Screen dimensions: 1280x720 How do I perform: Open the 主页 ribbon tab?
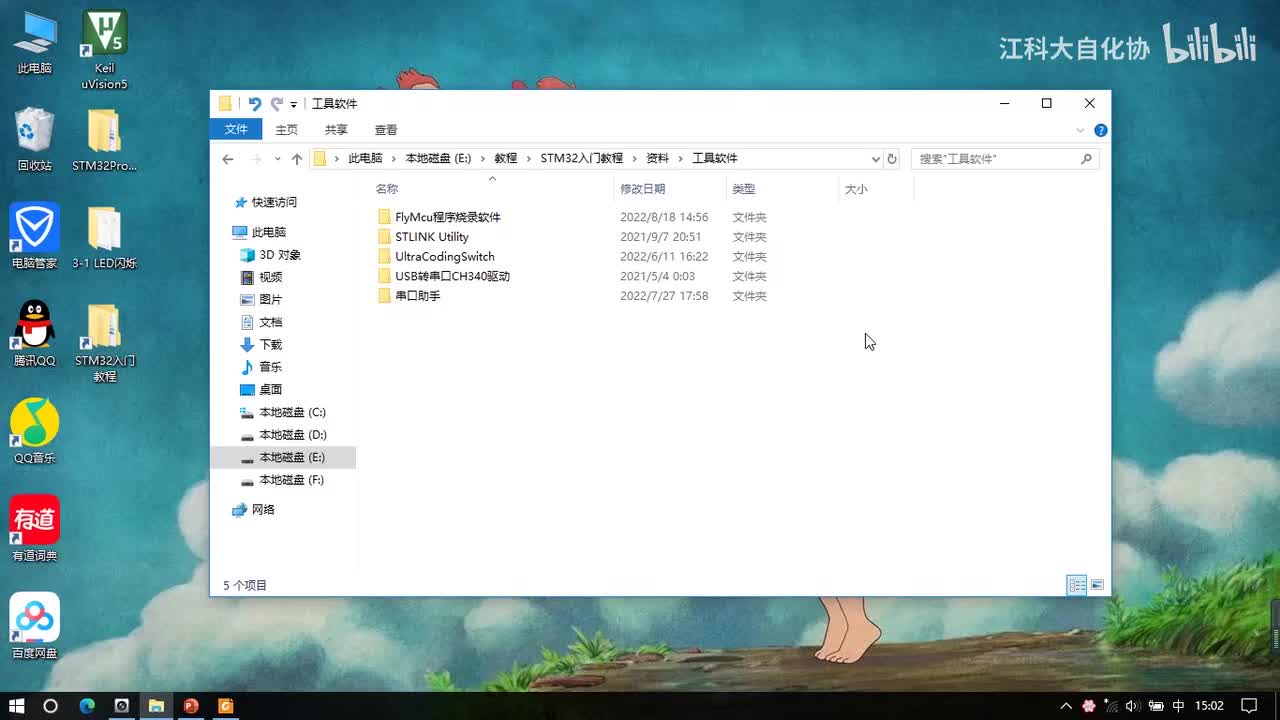pos(287,130)
